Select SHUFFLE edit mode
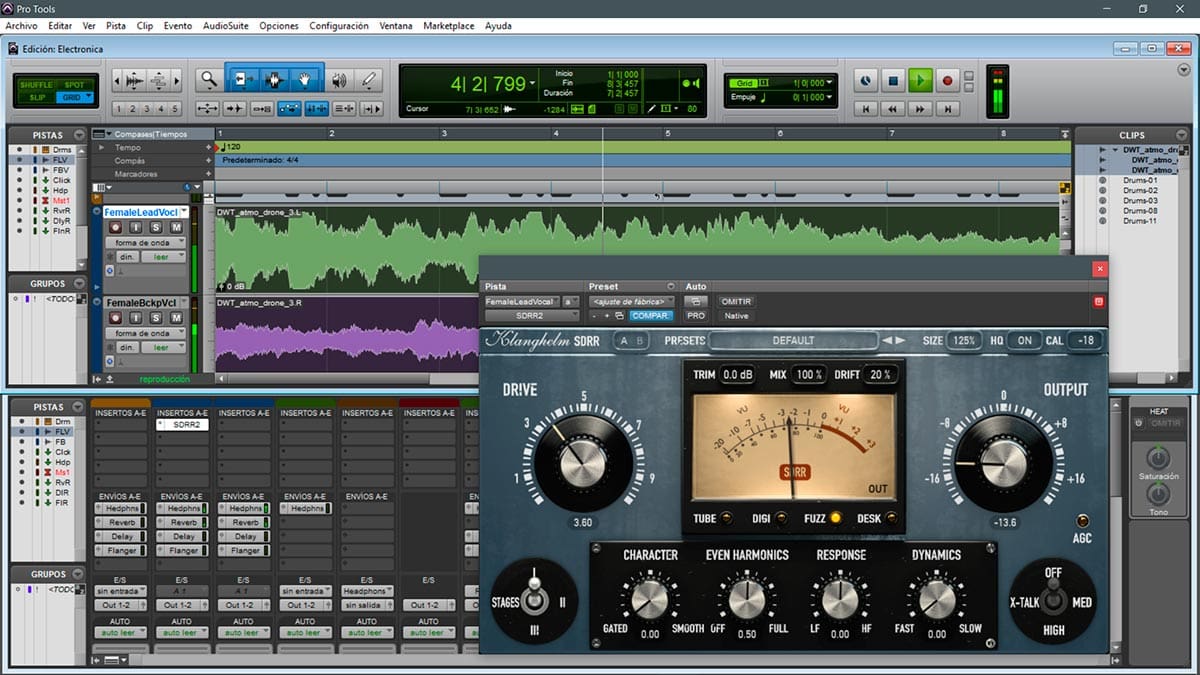The height and width of the screenshot is (675, 1200). click(38, 85)
